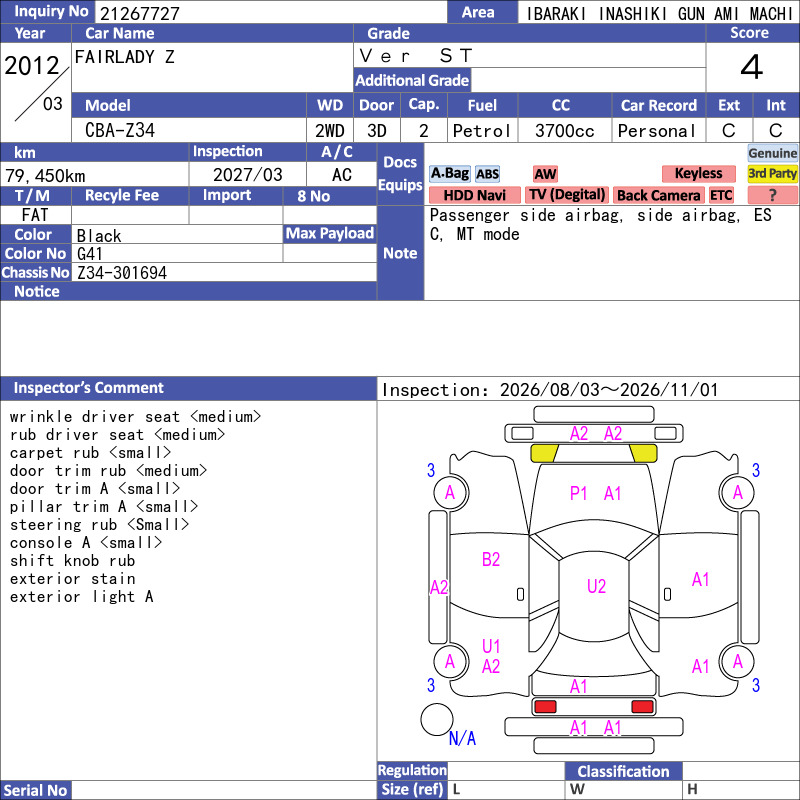Viewport: 800px width, 800px height.
Task: Click the ETC equipment badge
Action: point(721,195)
